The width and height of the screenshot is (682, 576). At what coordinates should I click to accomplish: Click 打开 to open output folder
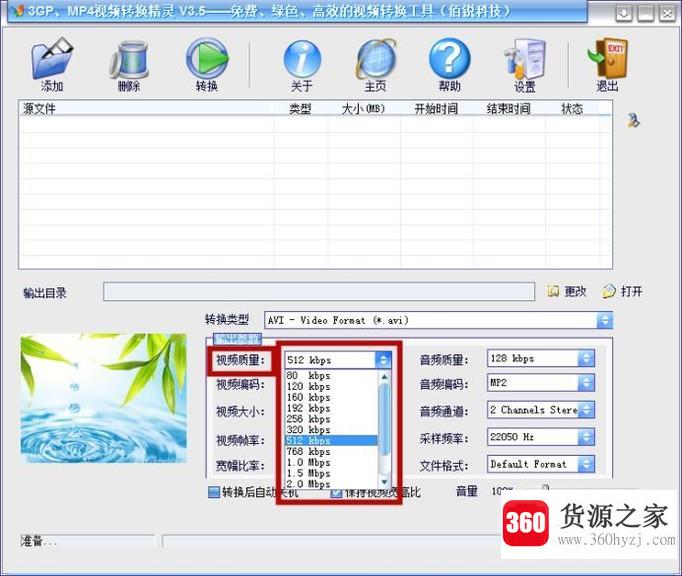coord(622,291)
